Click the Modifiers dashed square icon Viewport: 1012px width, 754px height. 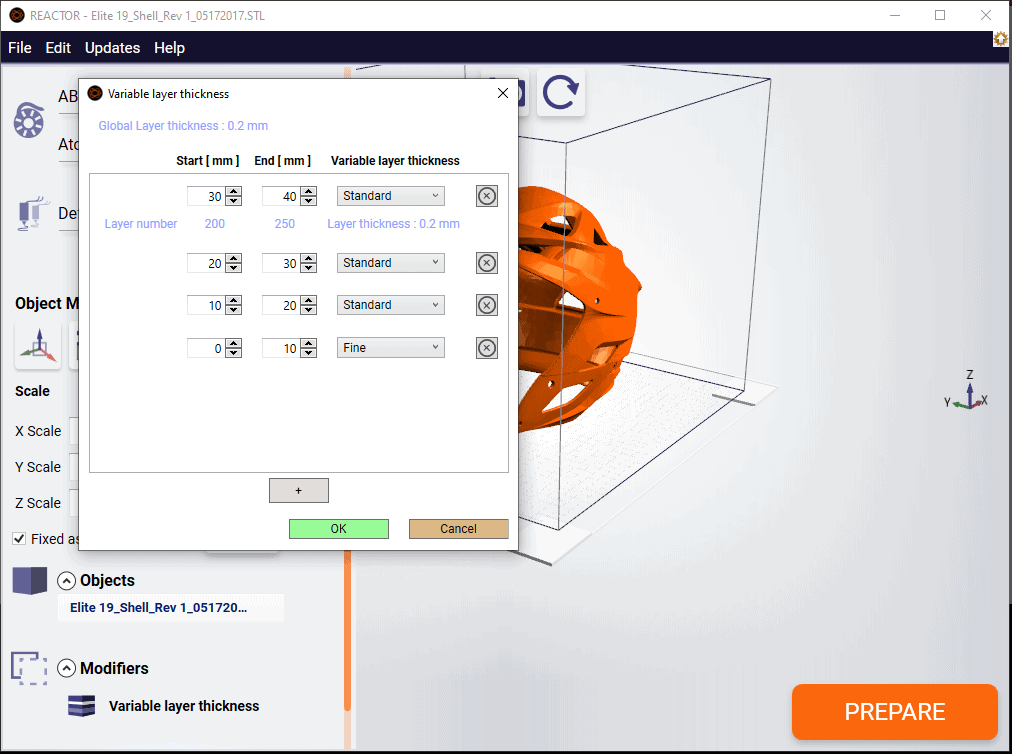[29, 668]
